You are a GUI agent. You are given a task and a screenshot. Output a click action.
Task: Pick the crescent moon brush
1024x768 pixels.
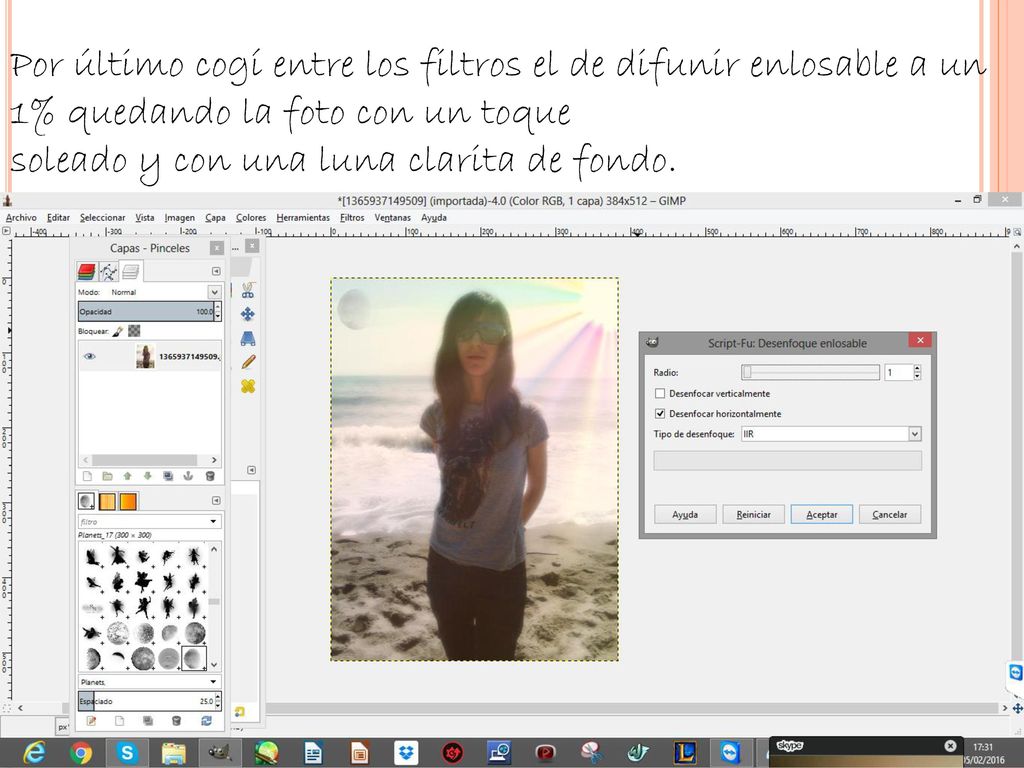[118, 657]
